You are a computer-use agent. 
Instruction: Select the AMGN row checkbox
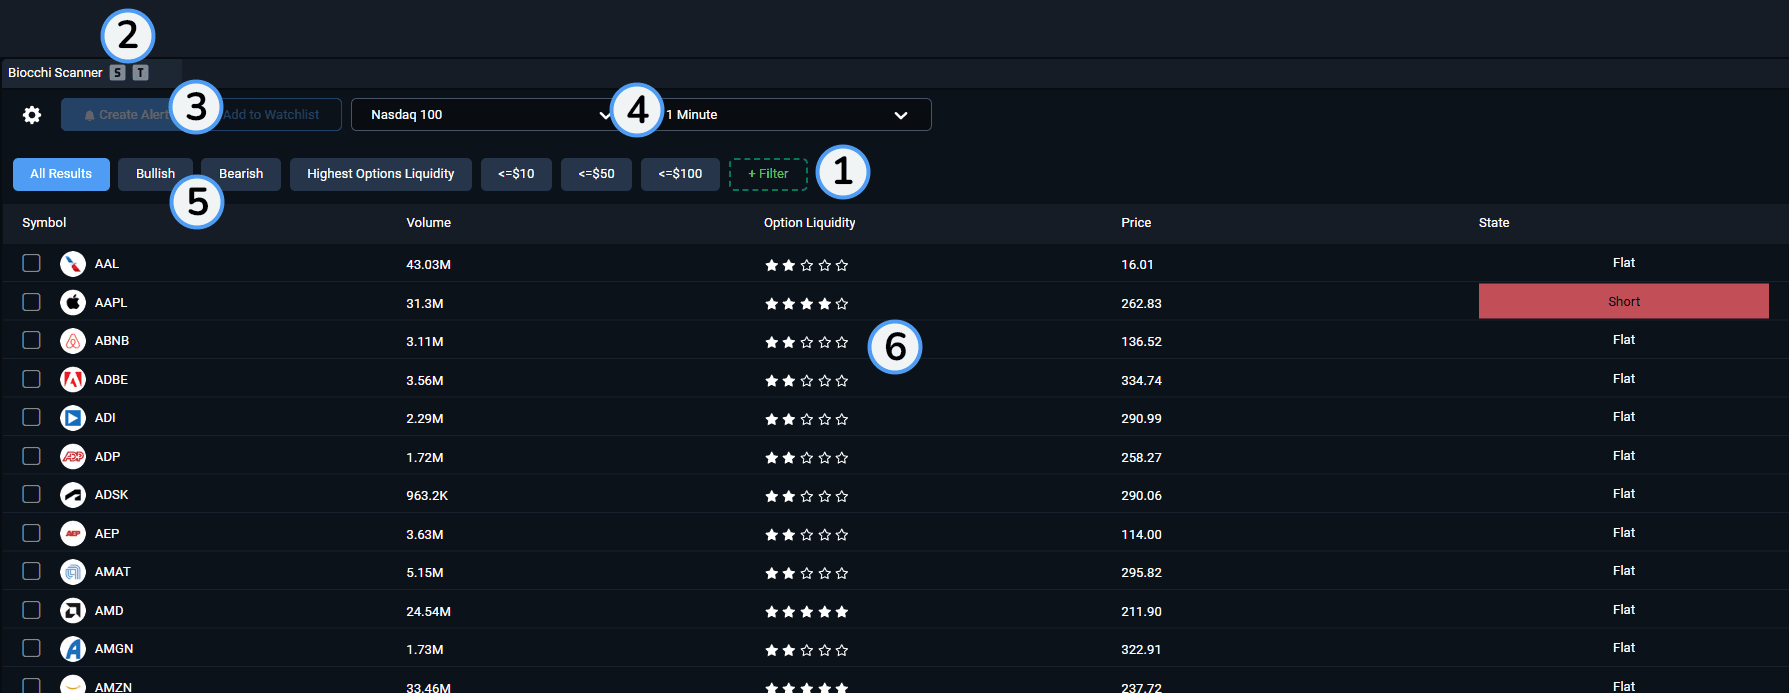pyautogui.click(x=32, y=648)
